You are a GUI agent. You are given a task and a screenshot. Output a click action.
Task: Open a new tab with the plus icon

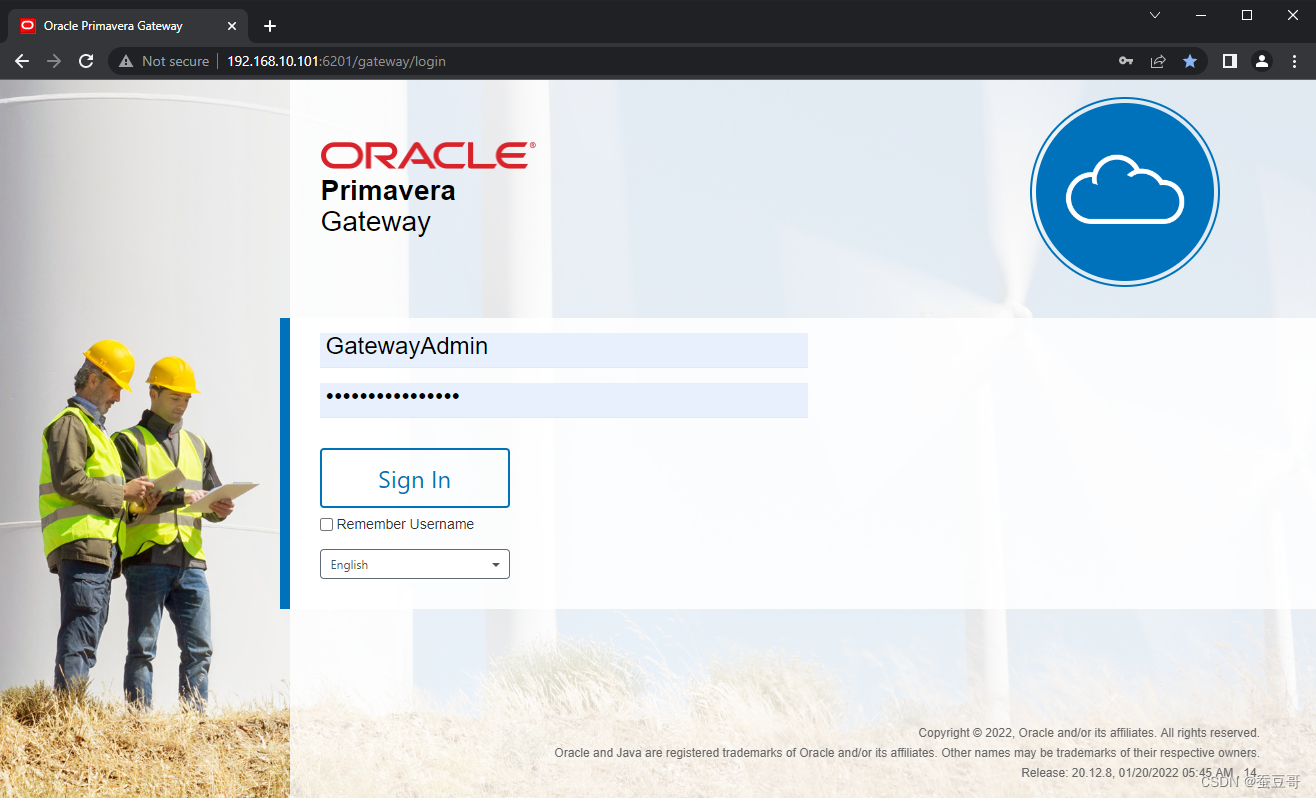[270, 26]
